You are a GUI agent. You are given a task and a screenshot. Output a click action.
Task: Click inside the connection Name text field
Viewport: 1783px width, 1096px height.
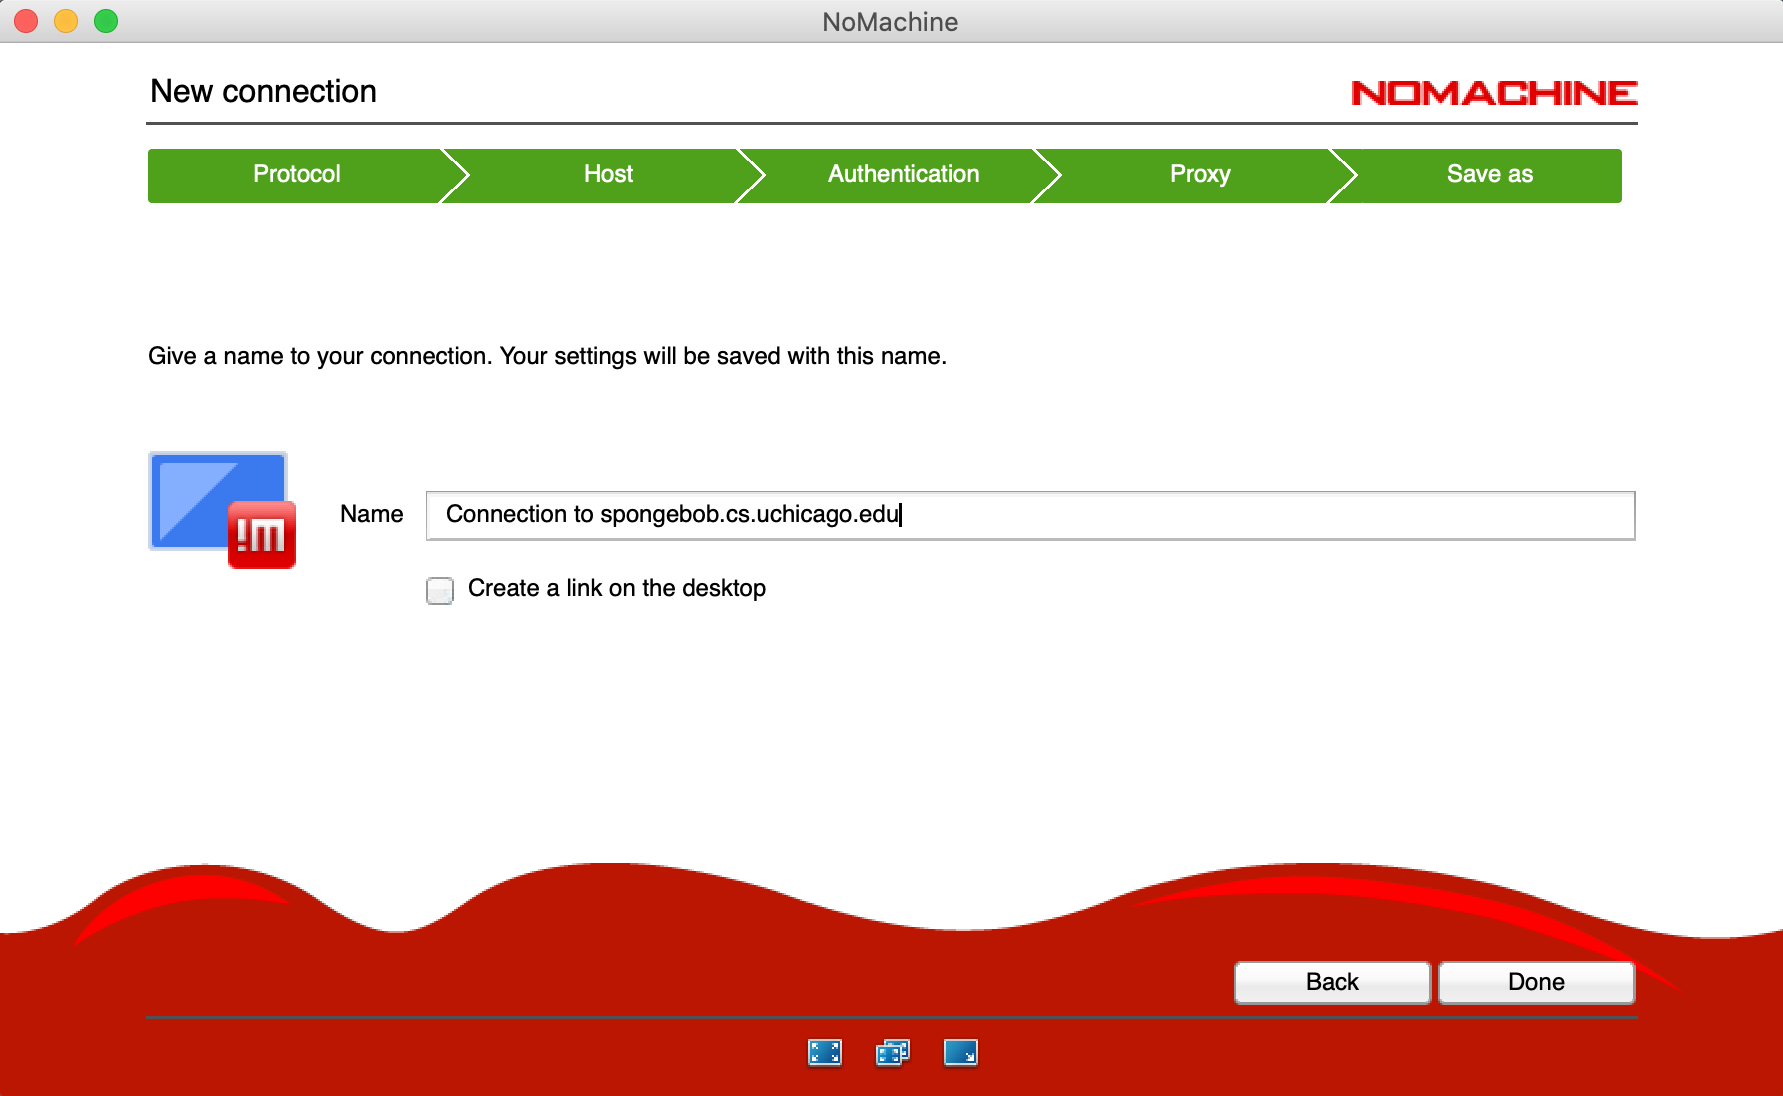1030,515
